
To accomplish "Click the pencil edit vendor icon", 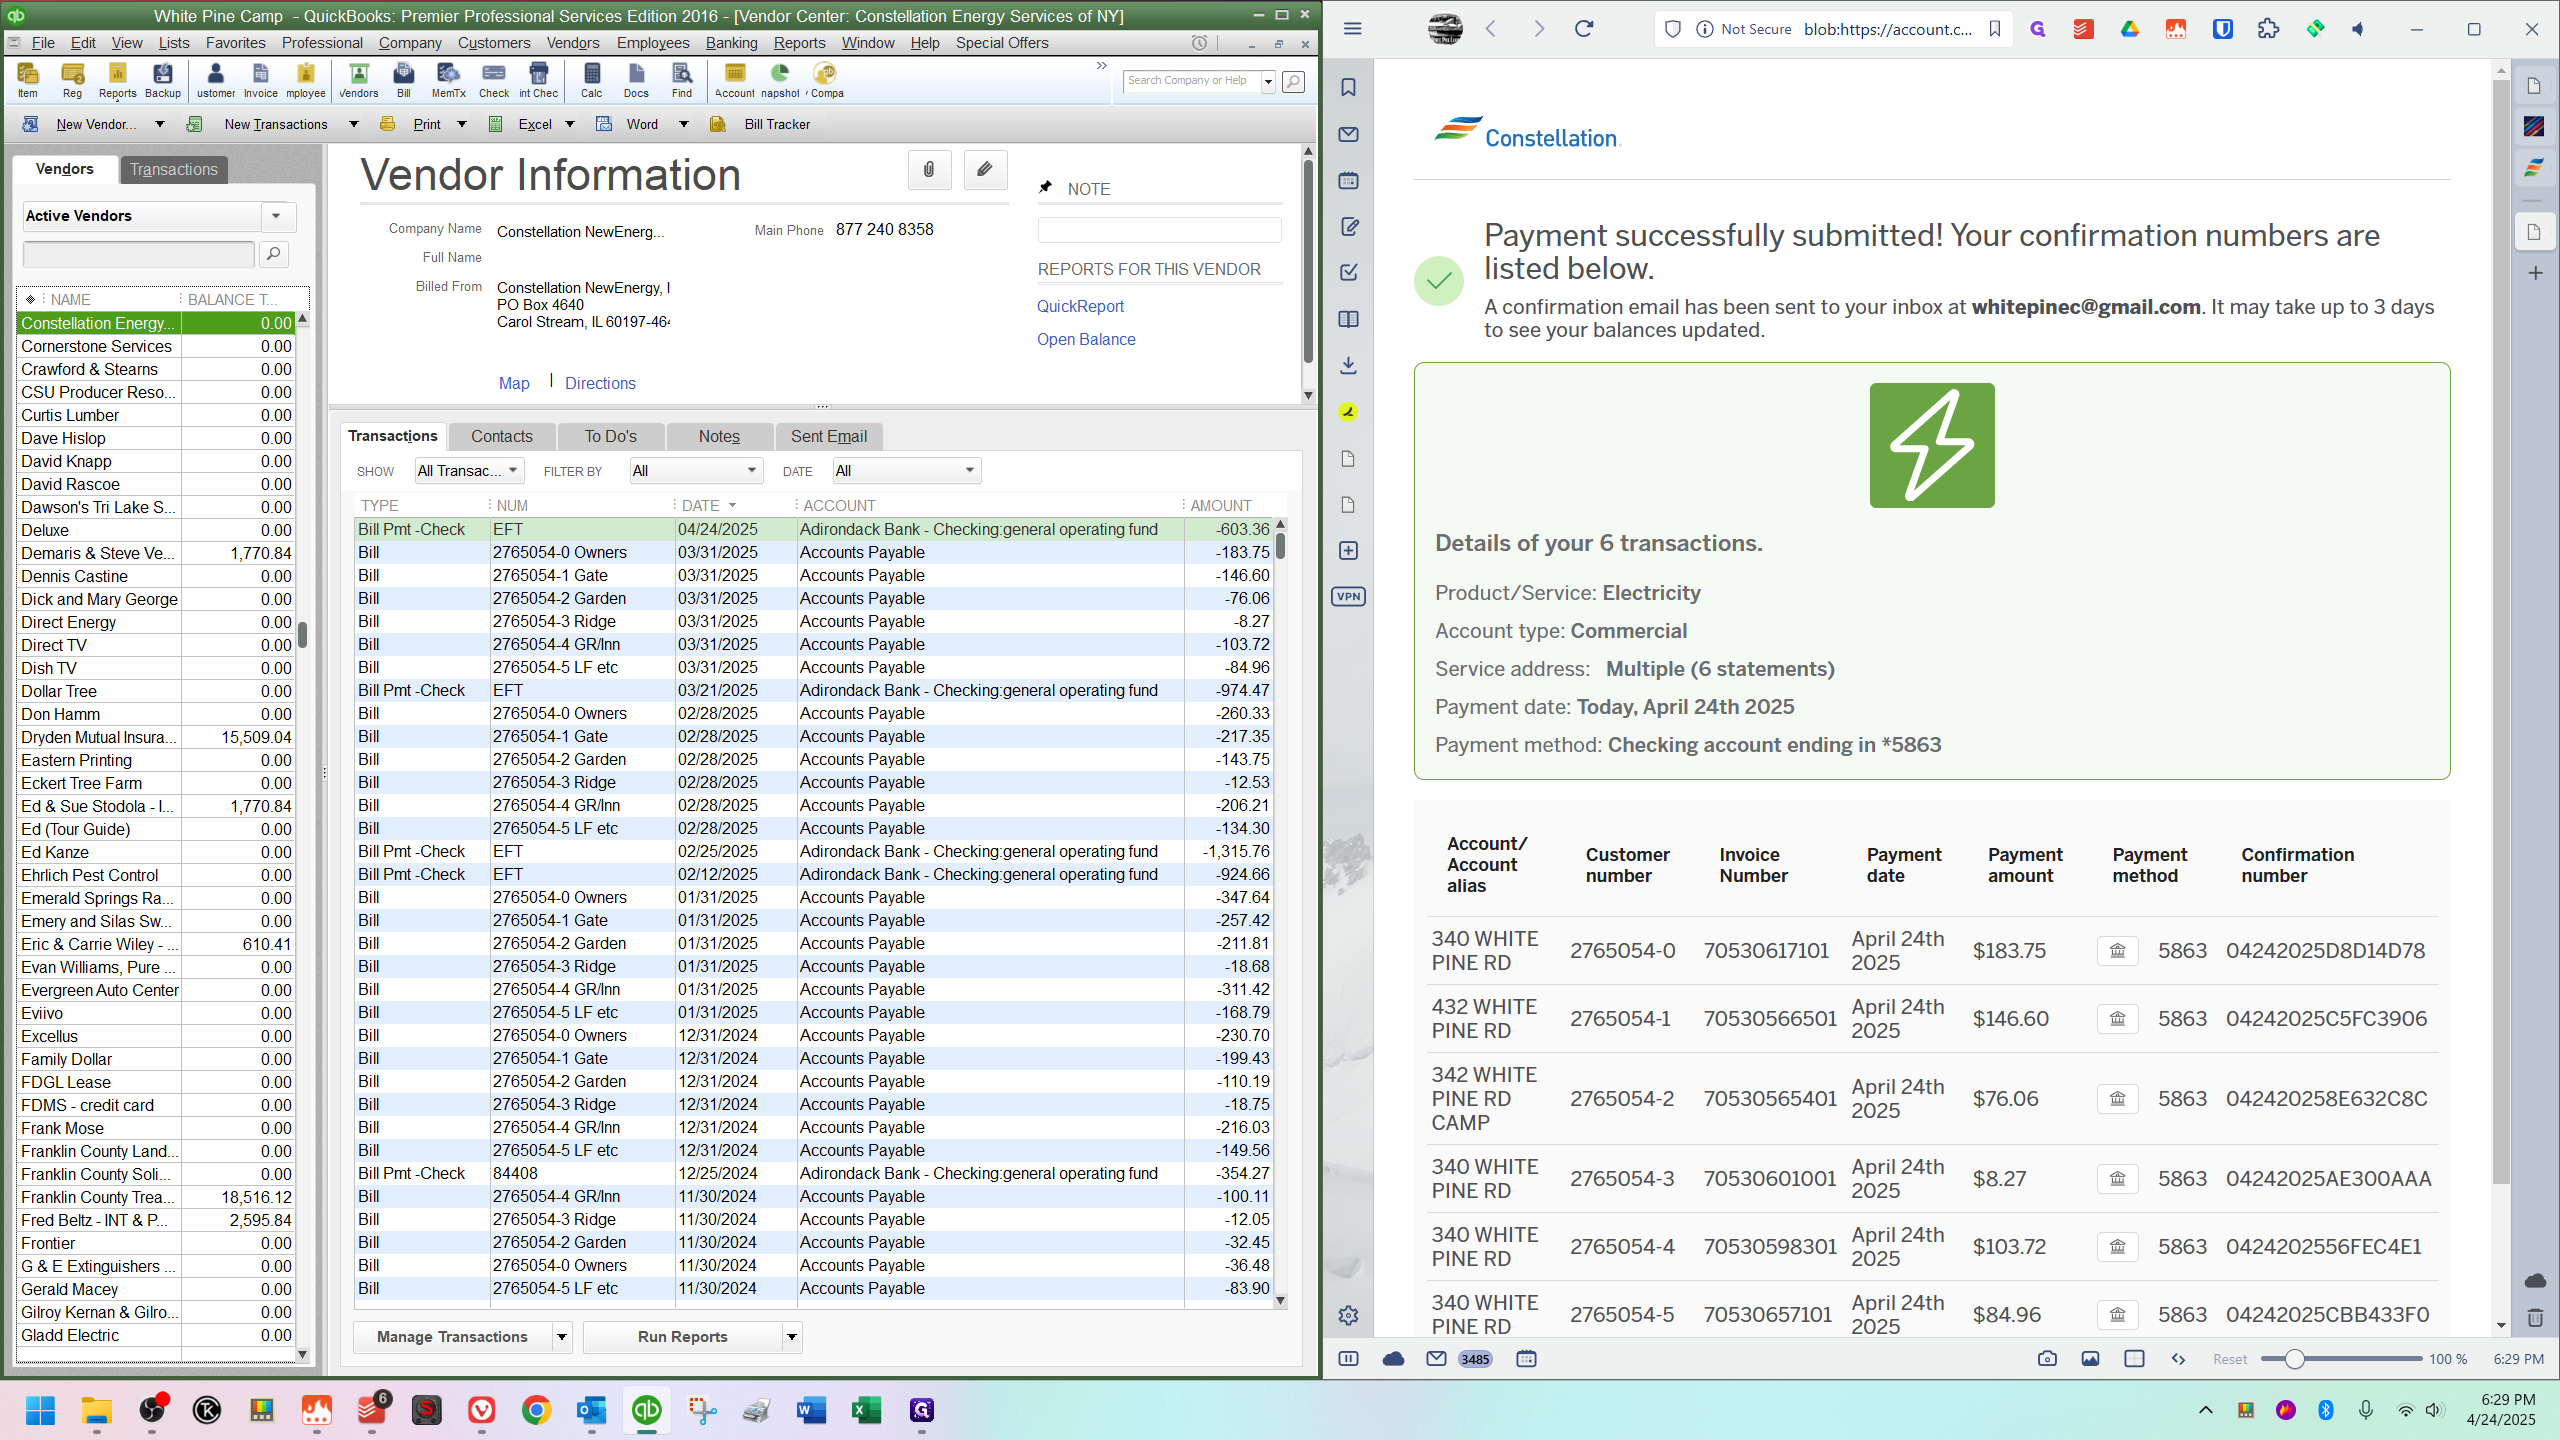I will tap(985, 170).
